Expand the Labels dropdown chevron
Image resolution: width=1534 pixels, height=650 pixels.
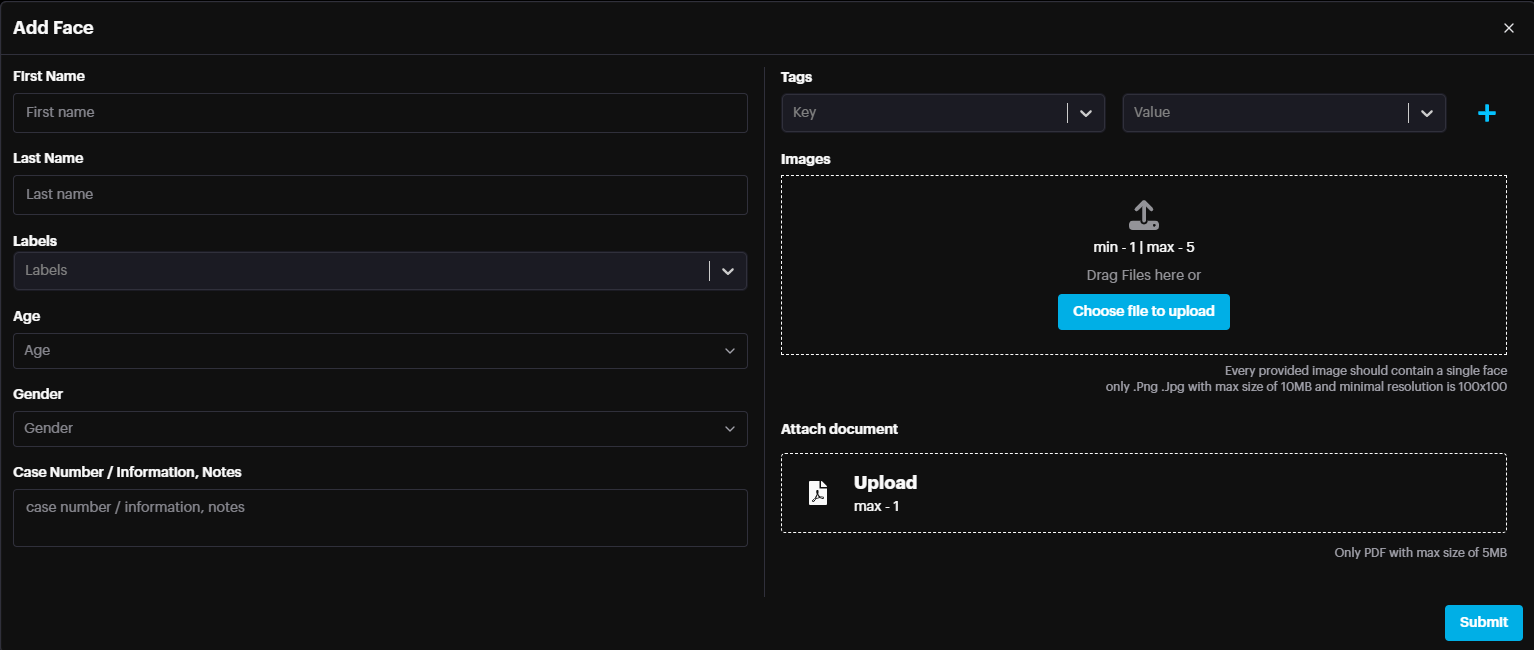[x=728, y=271]
